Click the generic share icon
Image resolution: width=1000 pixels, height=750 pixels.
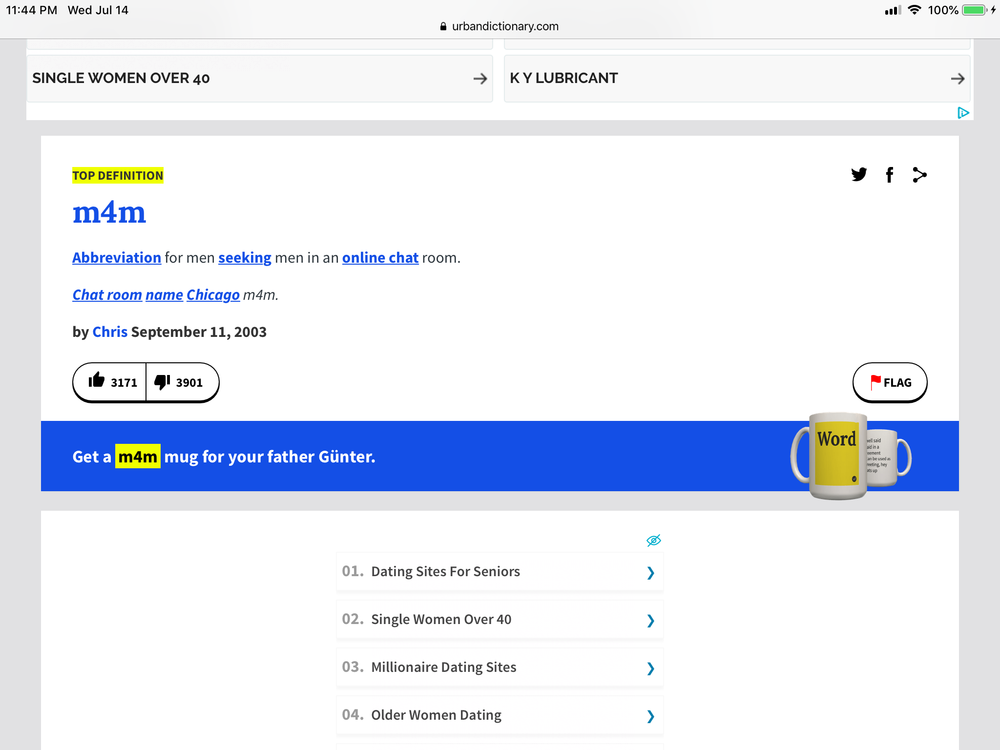click(919, 175)
